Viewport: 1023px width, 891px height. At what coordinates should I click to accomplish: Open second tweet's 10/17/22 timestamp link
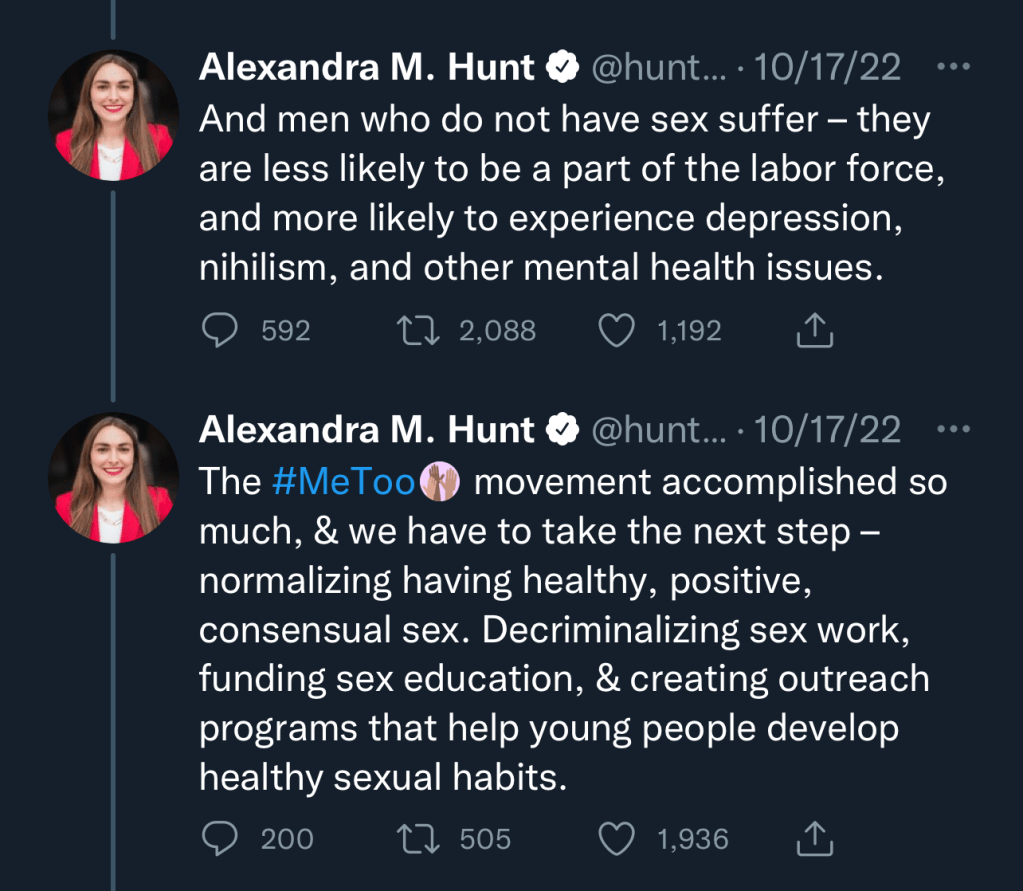pos(828,430)
